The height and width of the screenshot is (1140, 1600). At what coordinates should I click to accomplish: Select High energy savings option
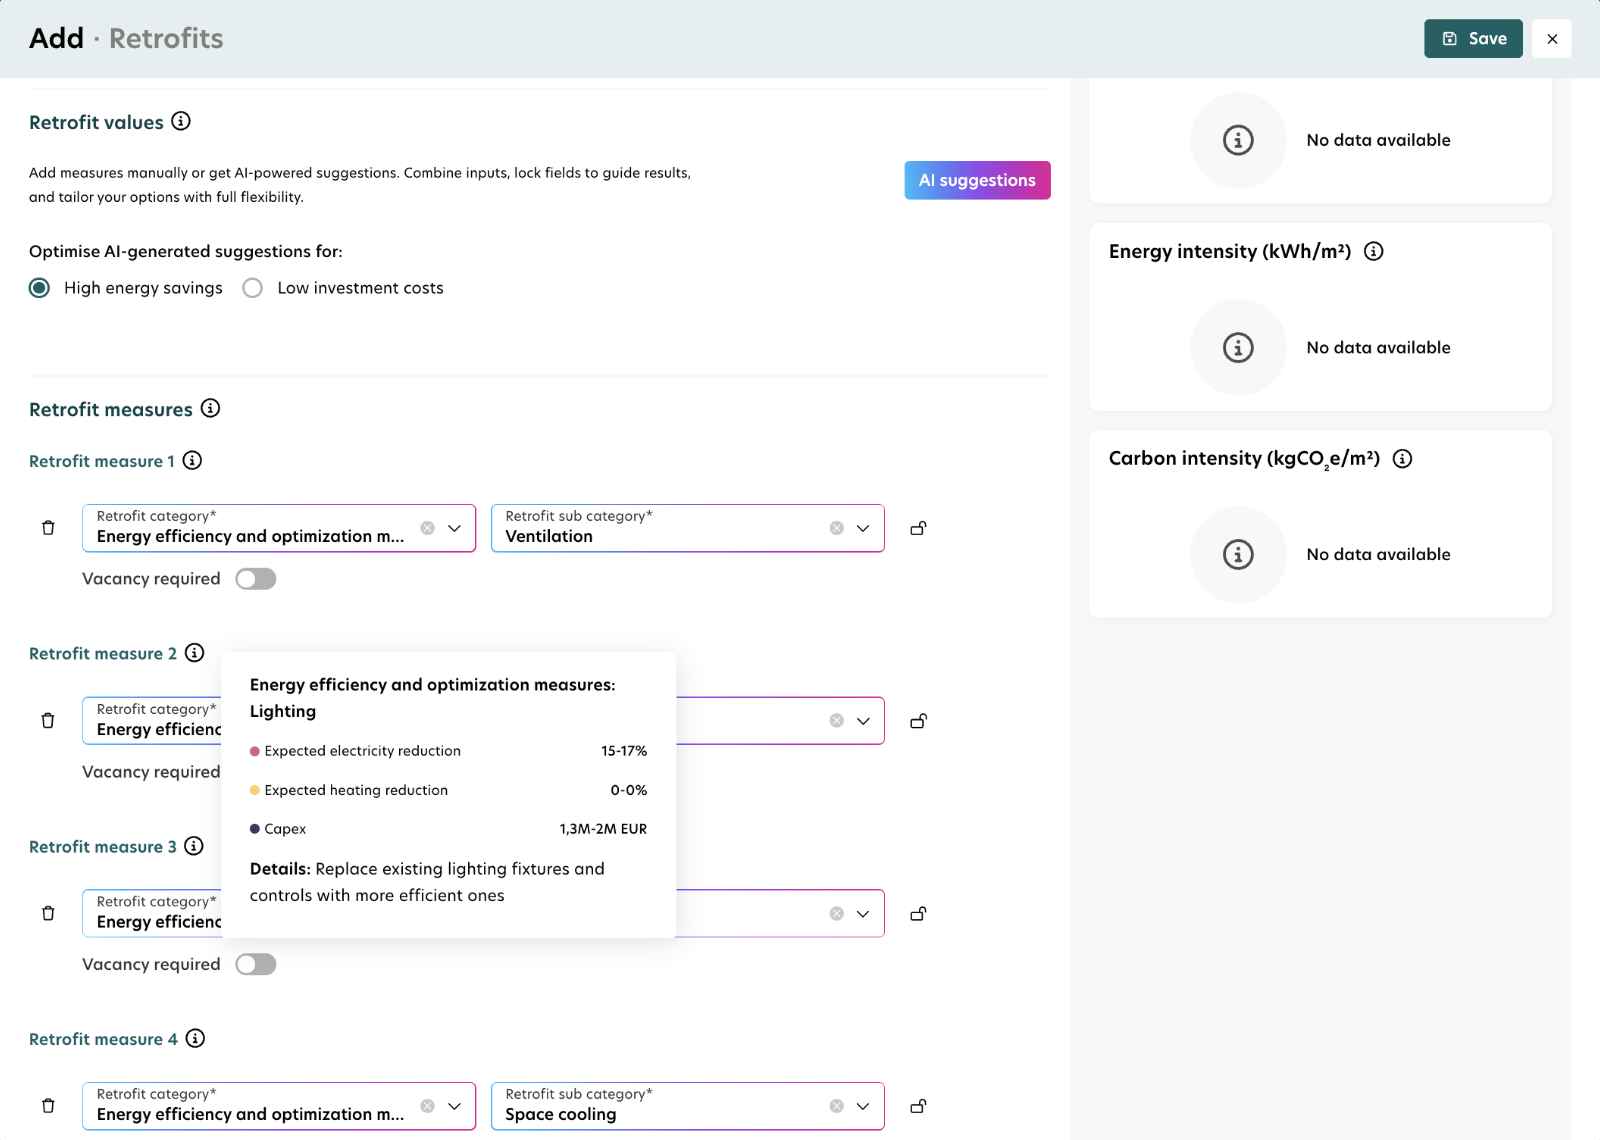coord(40,288)
